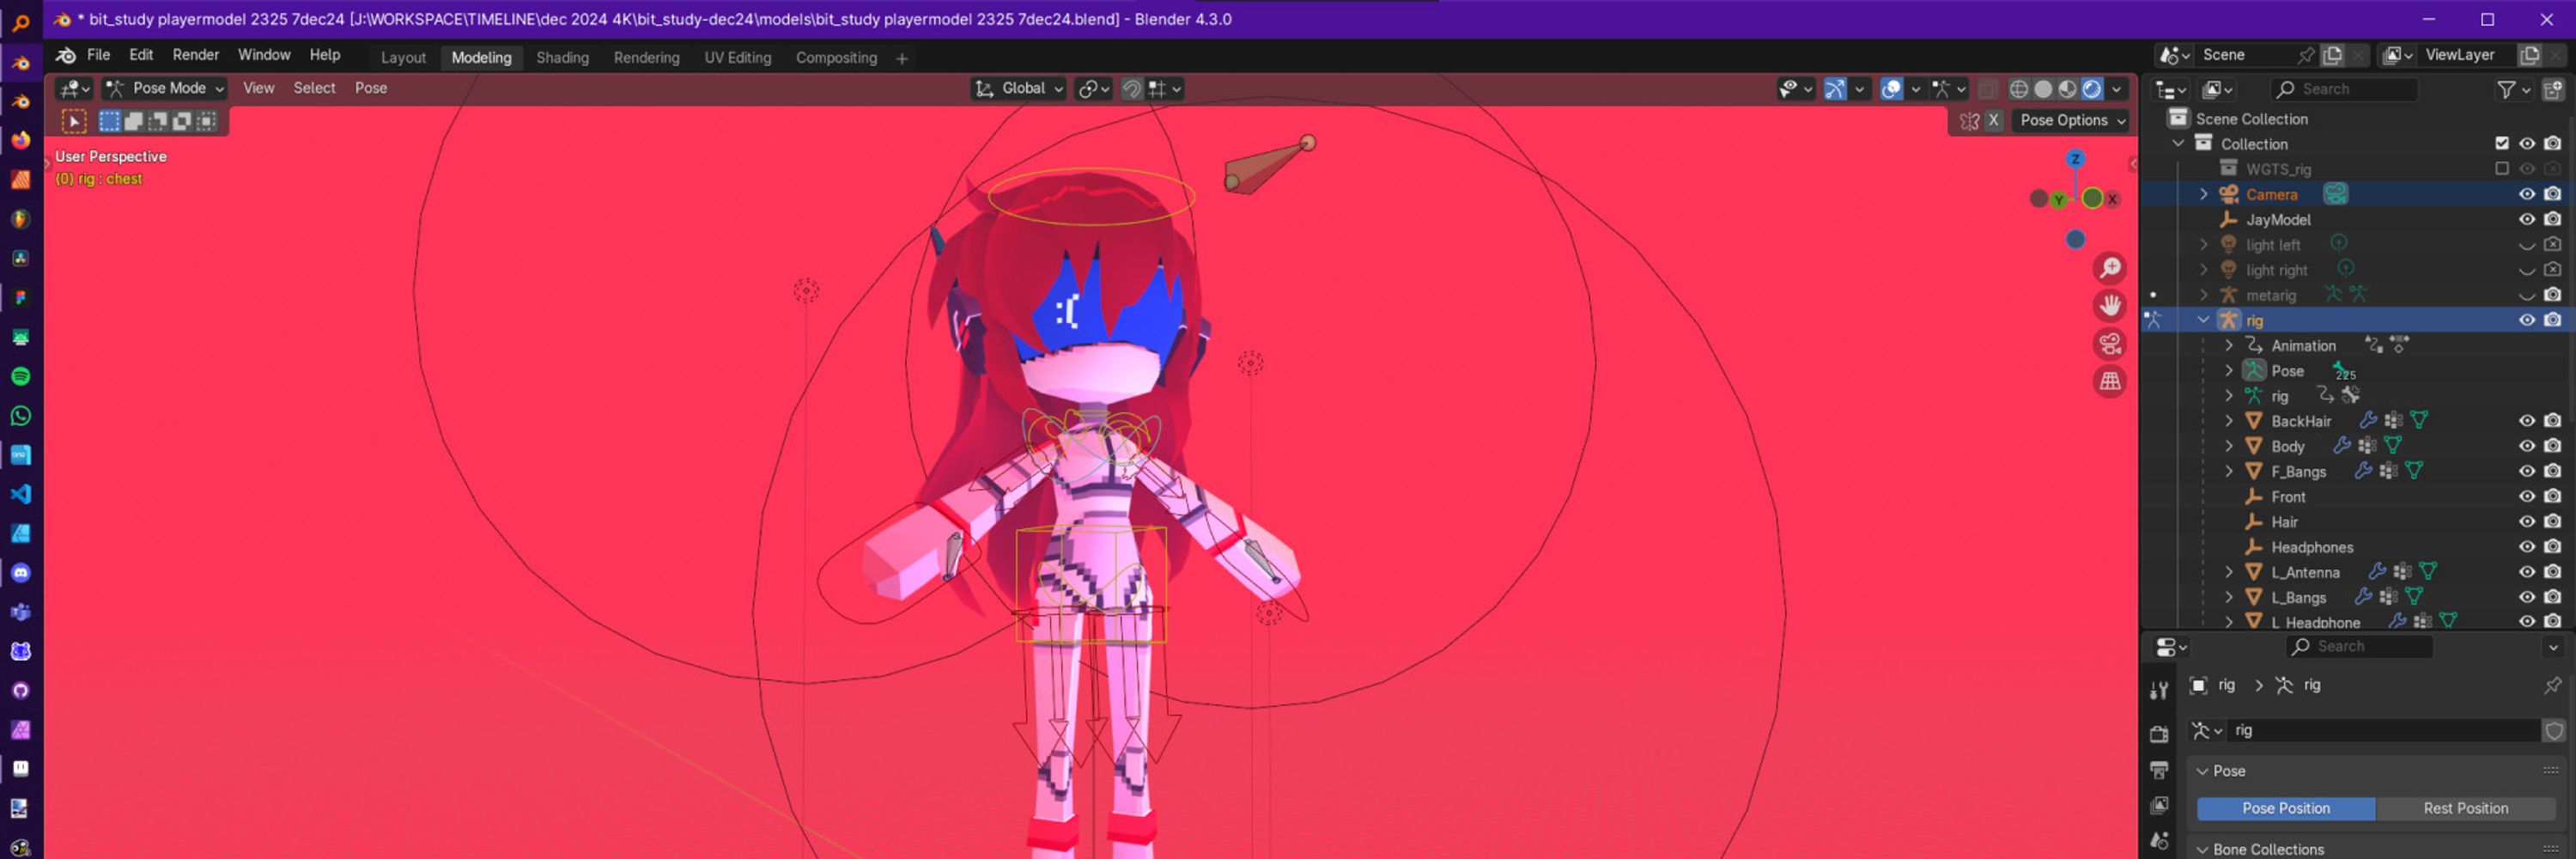This screenshot has height=859, width=2576.
Task: Expand the metarig tree item
Action: (x=2203, y=295)
